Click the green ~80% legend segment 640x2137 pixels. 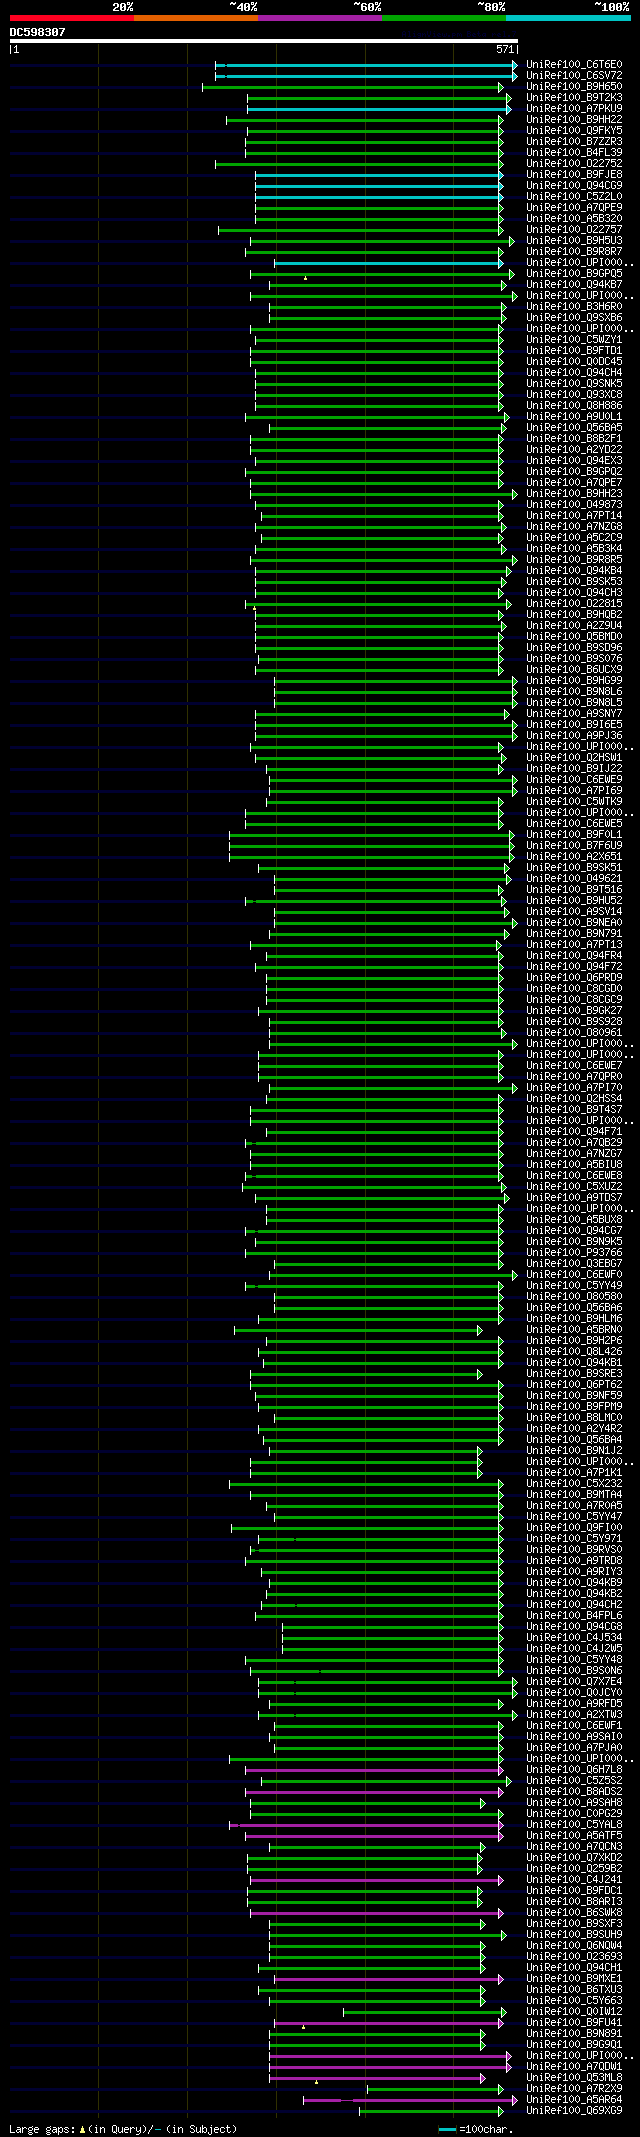tap(443, 18)
